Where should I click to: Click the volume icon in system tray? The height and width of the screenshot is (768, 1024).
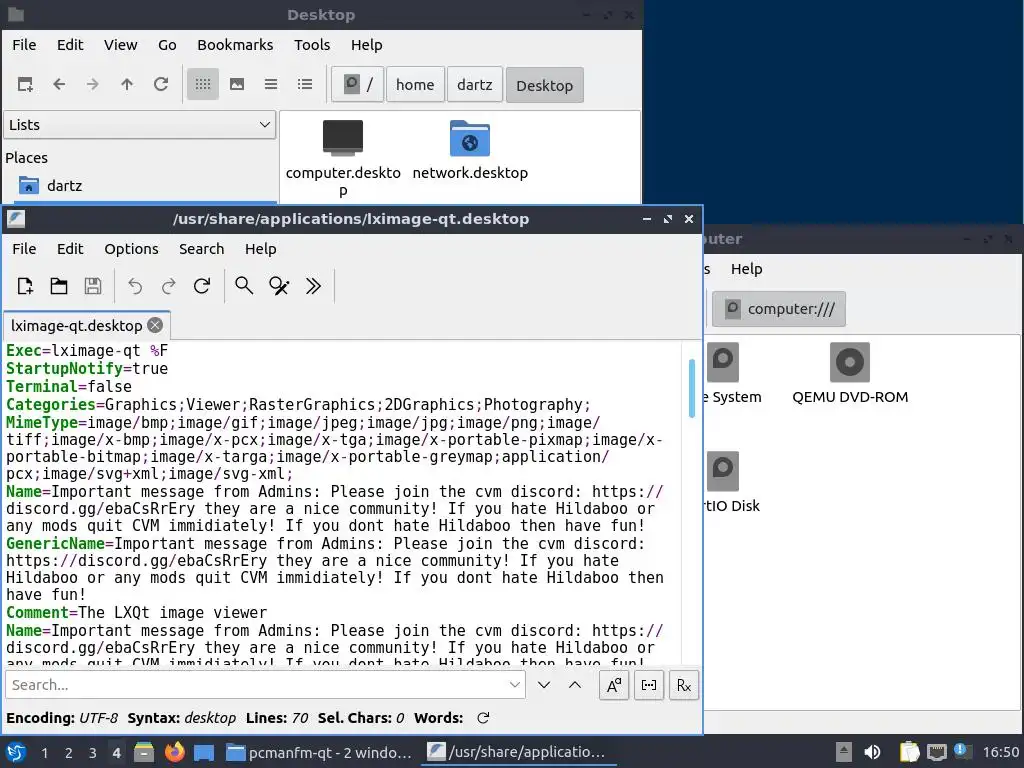tap(872, 752)
